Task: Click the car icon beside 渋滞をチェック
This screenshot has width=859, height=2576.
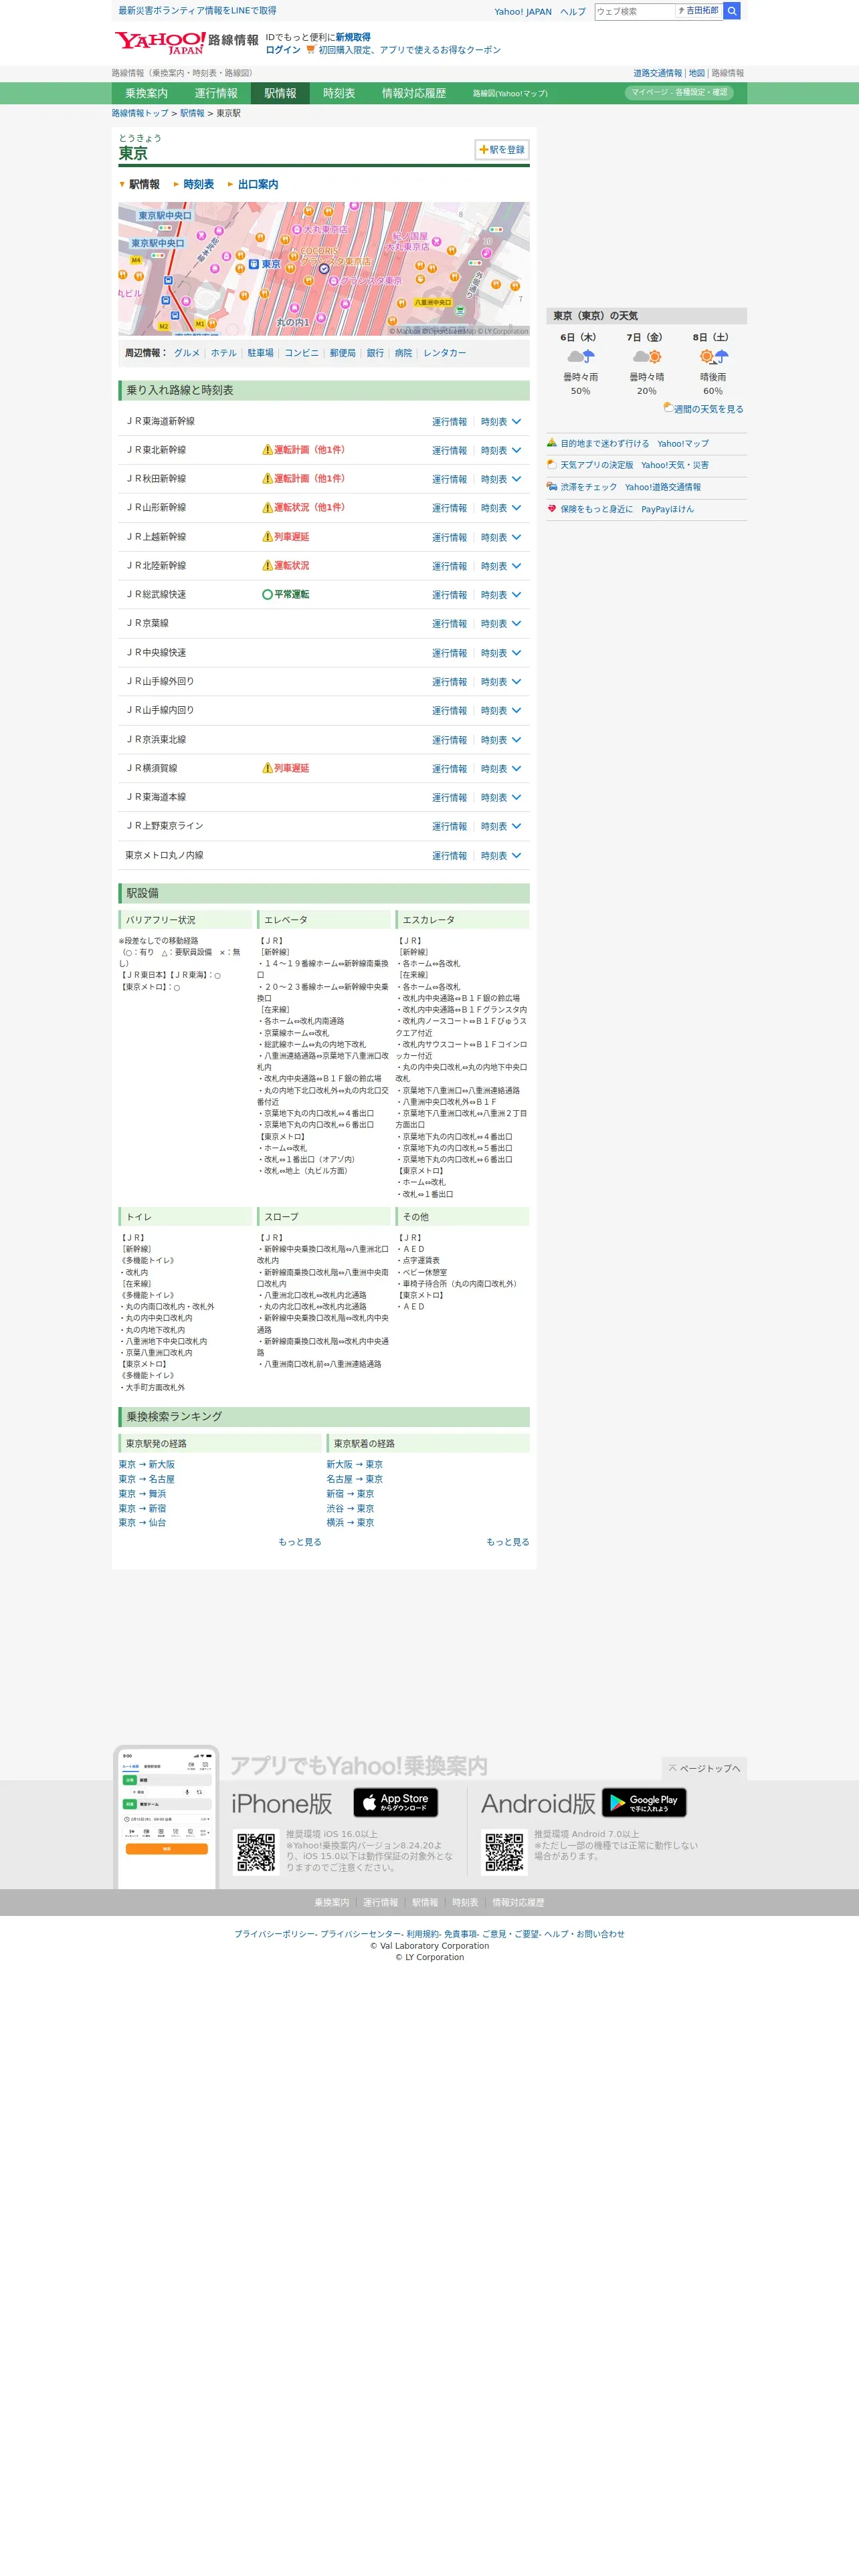Action: 551,487
